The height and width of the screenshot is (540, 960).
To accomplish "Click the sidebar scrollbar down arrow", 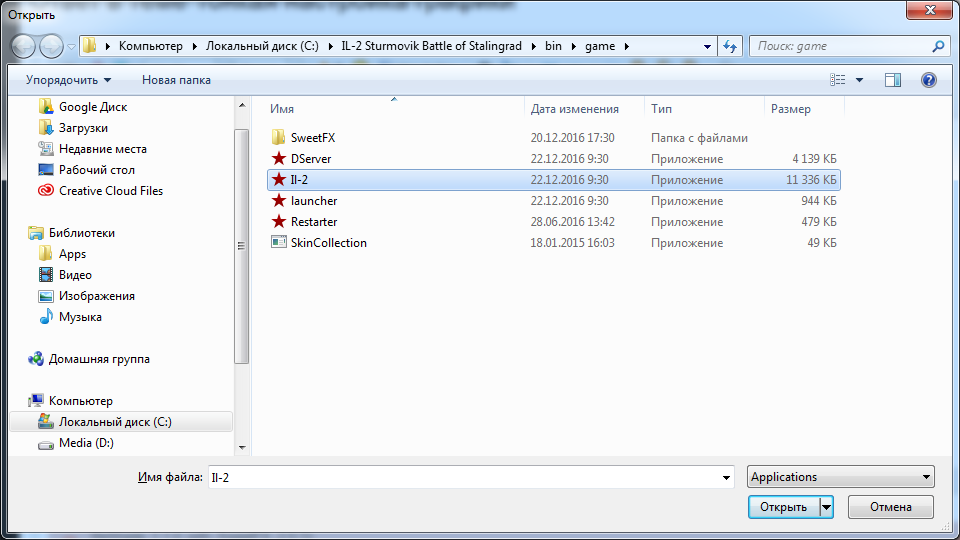I will (242, 448).
